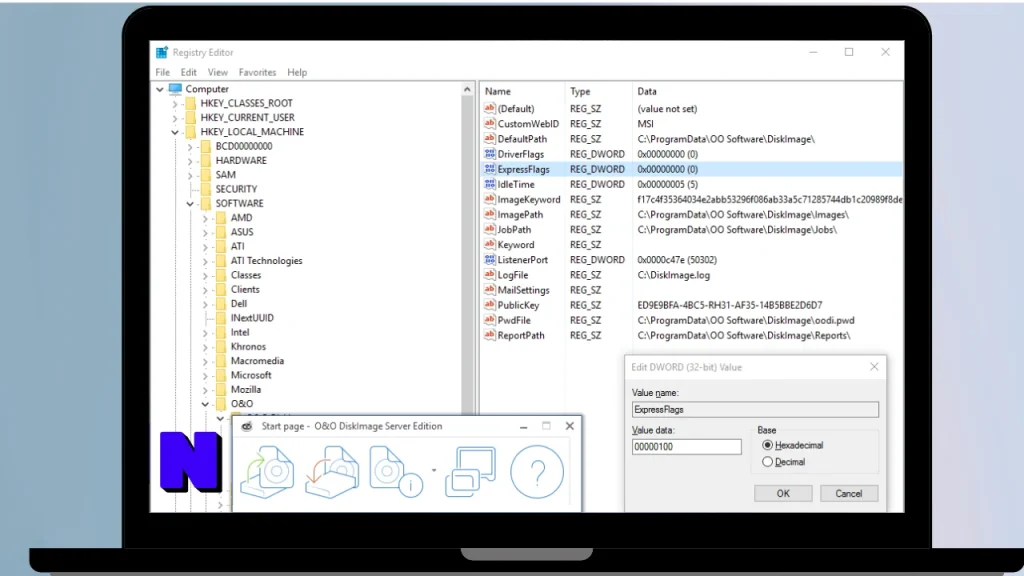Open the Edit menu
This screenshot has width=1024, height=576.
tap(189, 72)
